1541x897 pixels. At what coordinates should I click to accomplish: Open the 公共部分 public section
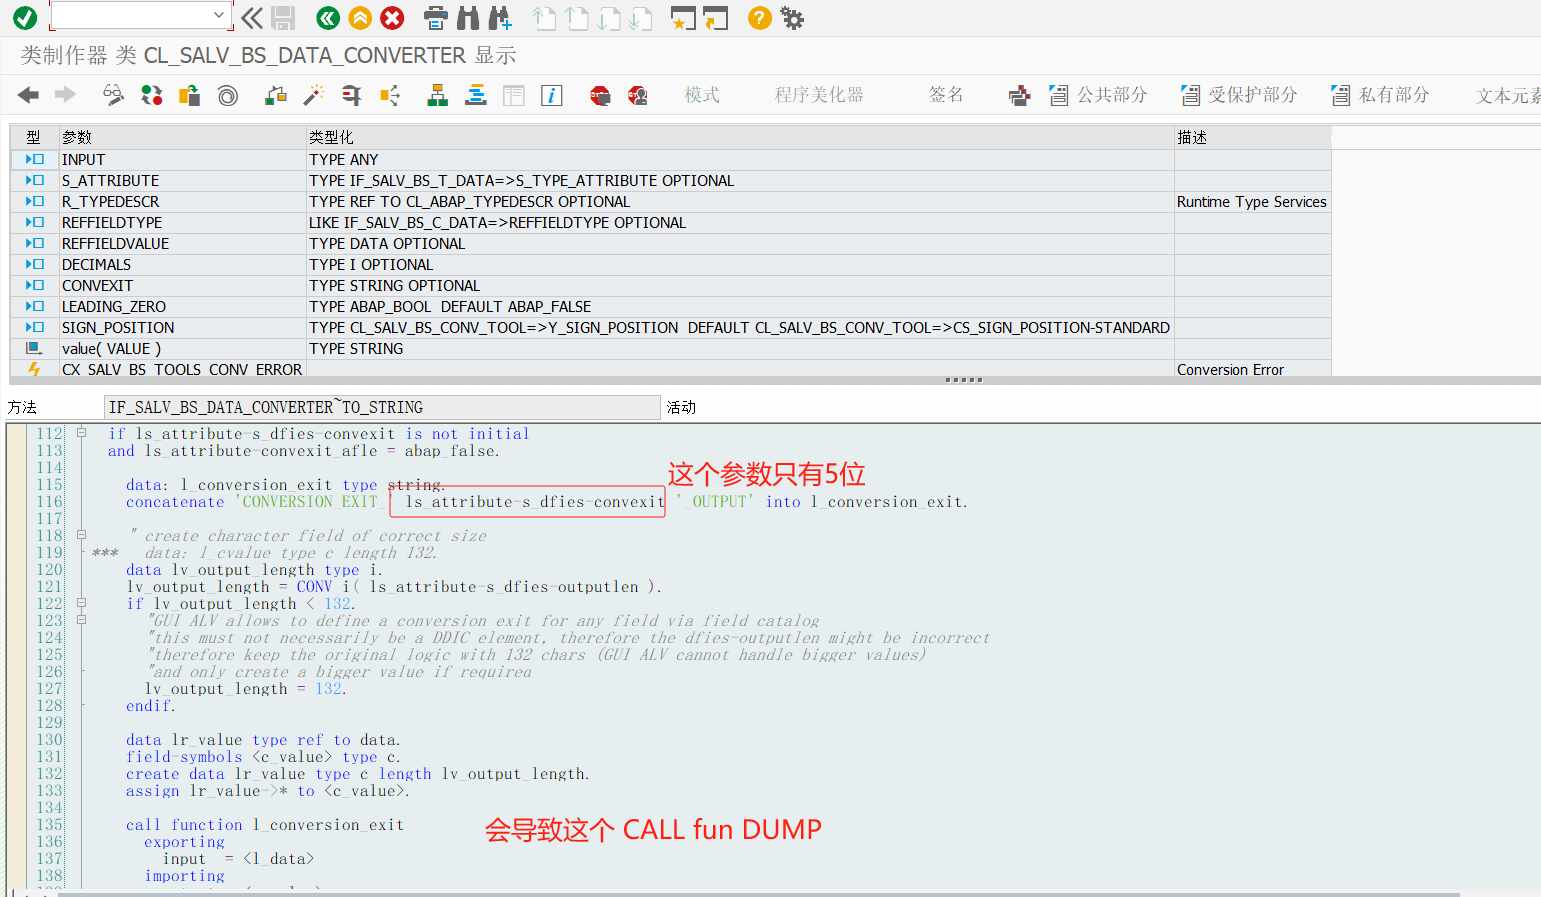pyautogui.click(x=1098, y=95)
